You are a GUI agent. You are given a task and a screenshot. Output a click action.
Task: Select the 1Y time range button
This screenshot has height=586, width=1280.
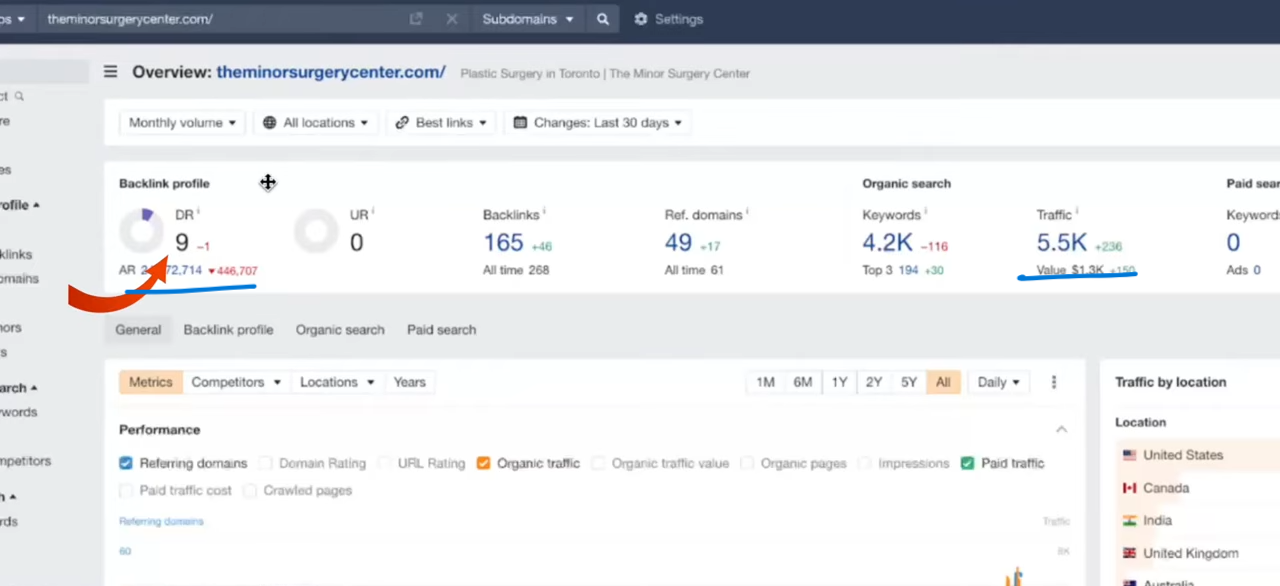(x=839, y=382)
